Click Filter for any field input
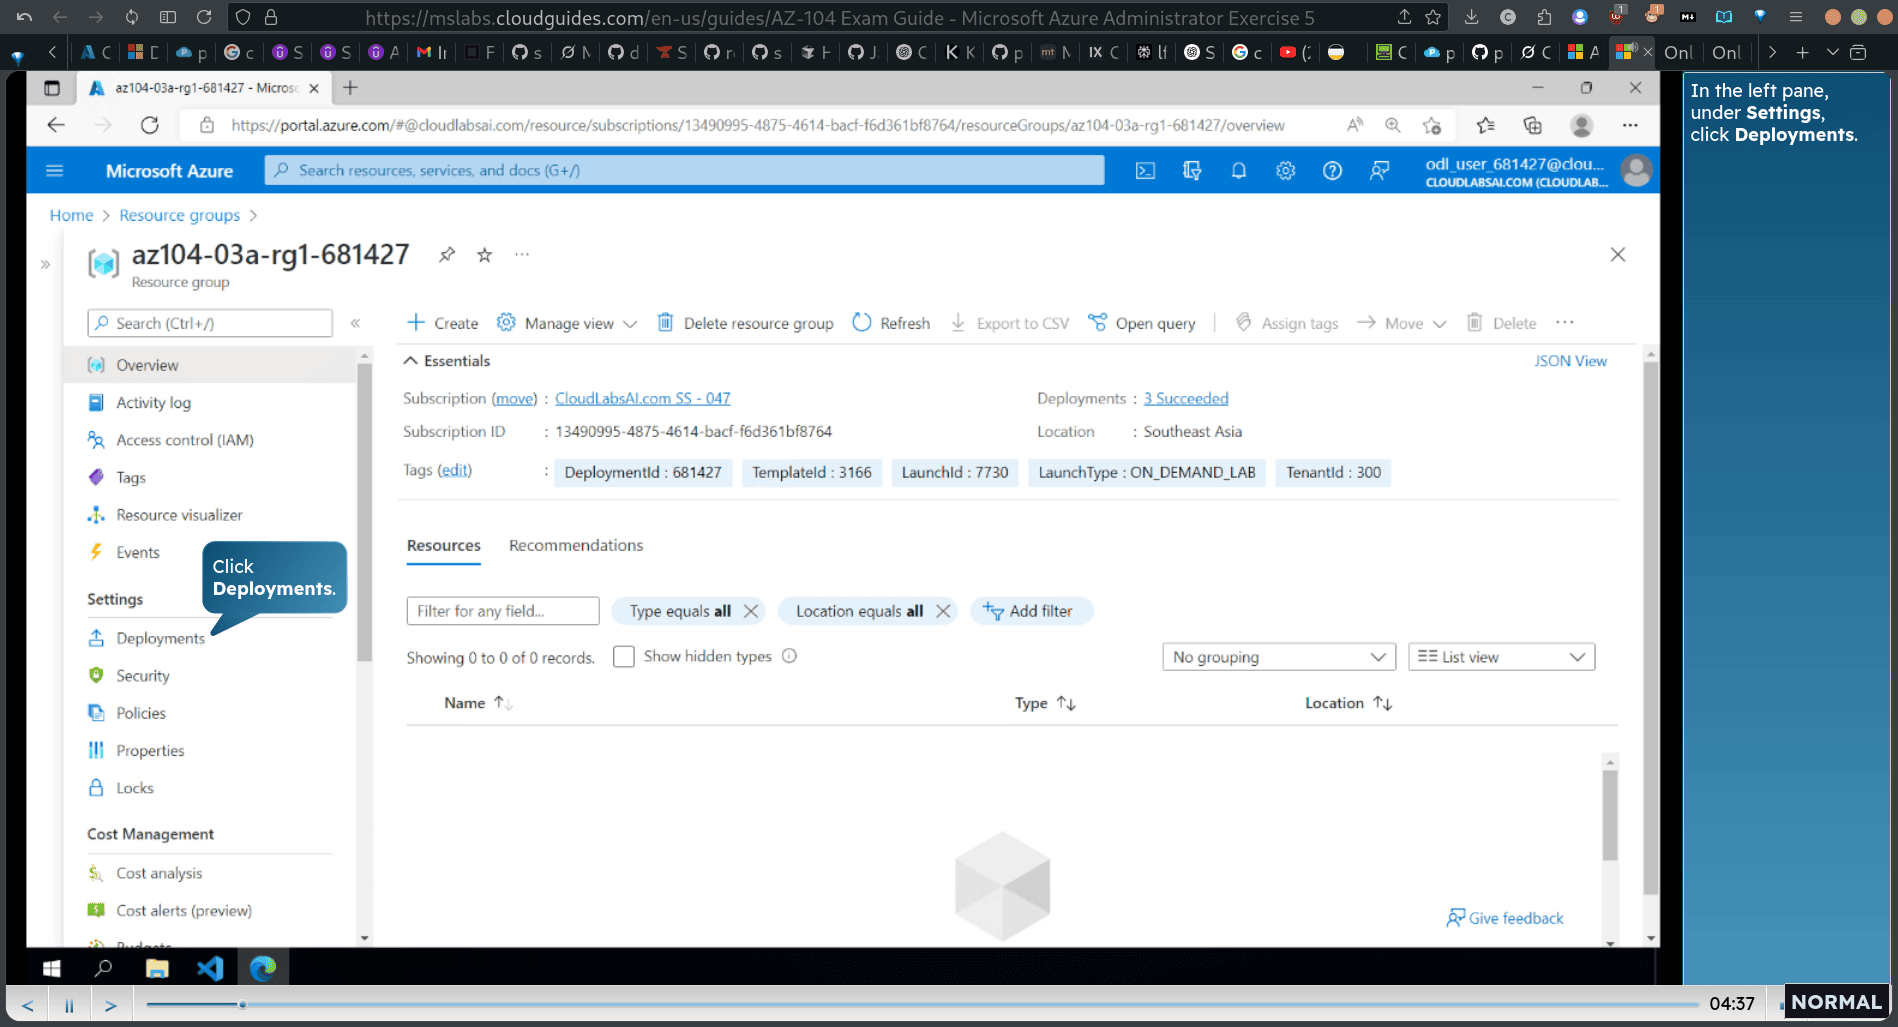1898x1027 pixels. 503,611
